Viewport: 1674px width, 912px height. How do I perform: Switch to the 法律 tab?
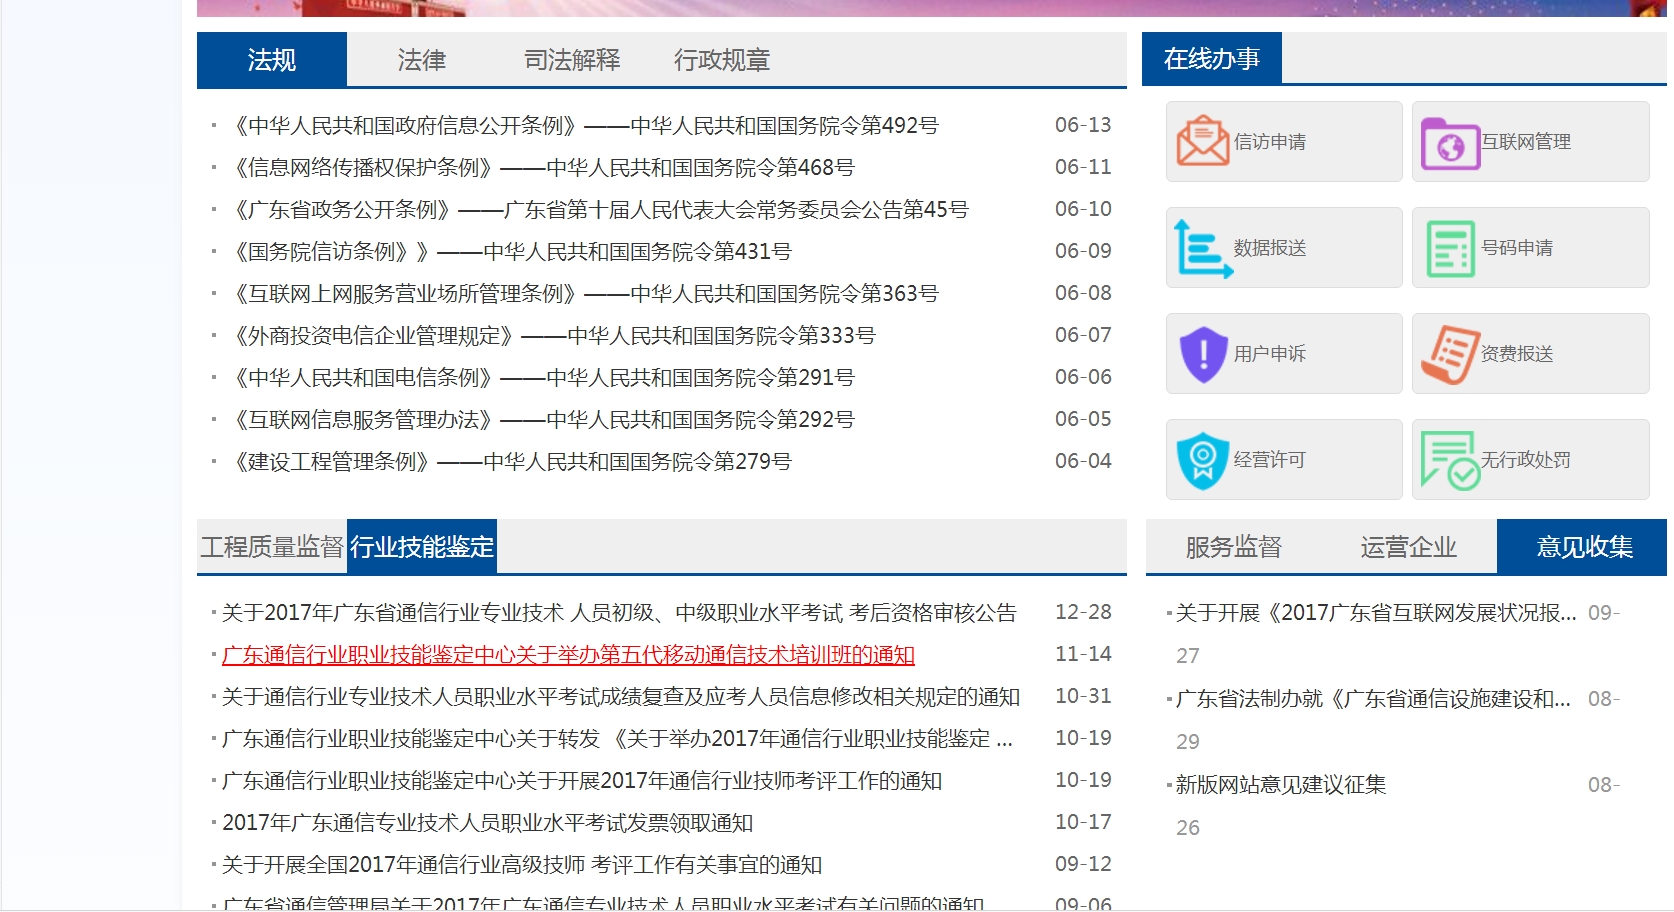tap(421, 60)
